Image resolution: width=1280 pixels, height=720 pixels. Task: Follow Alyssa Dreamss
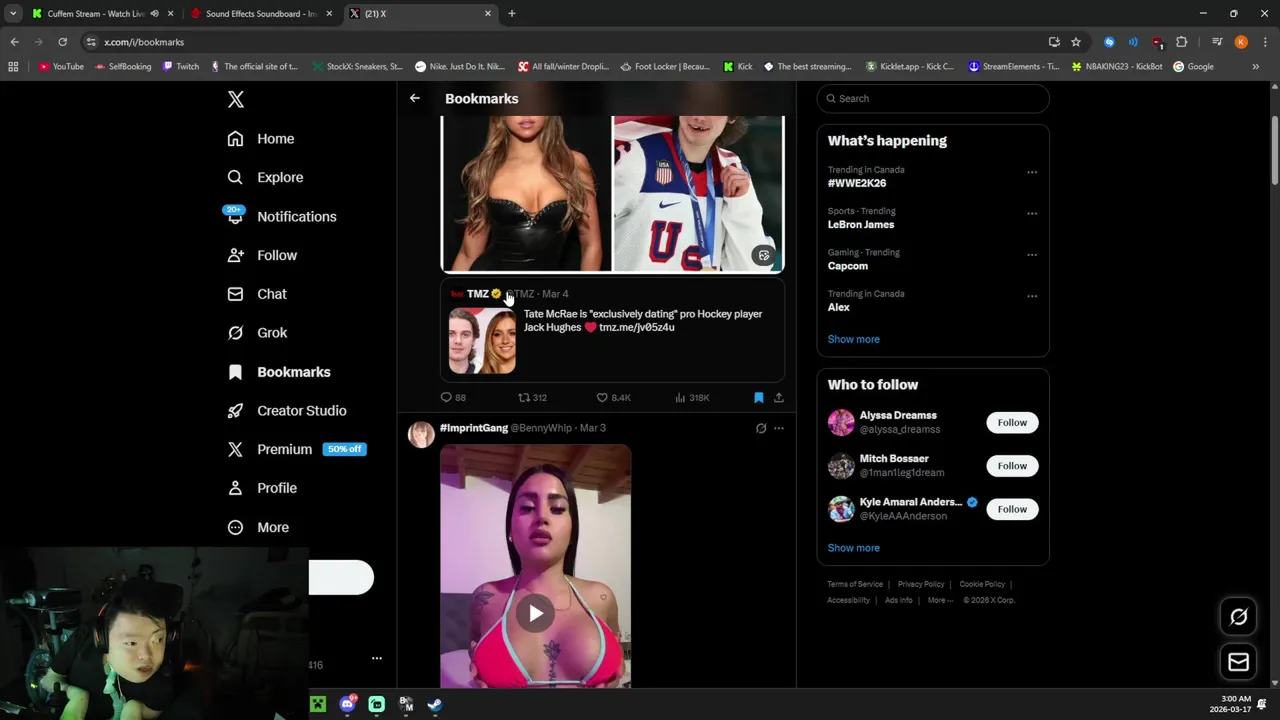1012,422
